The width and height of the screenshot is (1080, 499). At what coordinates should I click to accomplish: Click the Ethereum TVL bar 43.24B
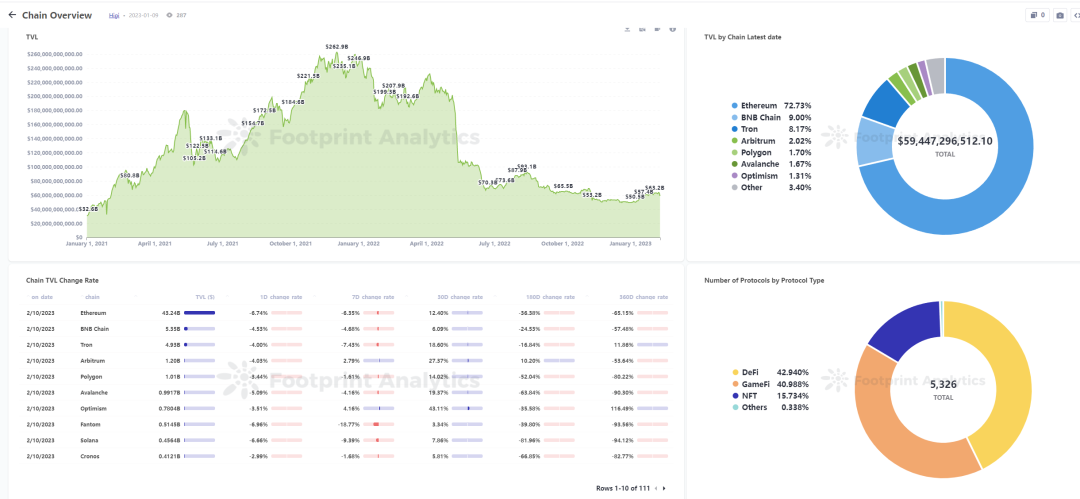200,313
